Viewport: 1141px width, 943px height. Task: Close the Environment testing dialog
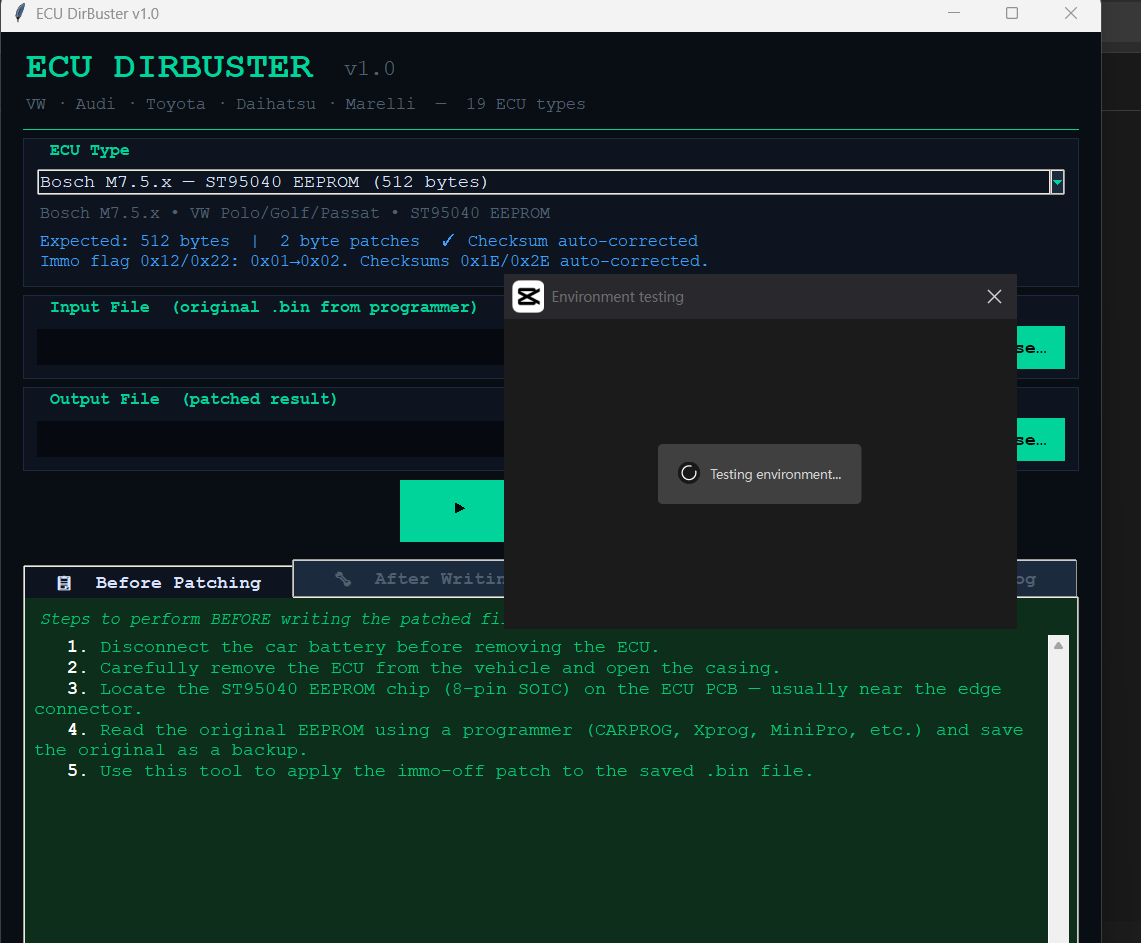[994, 296]
